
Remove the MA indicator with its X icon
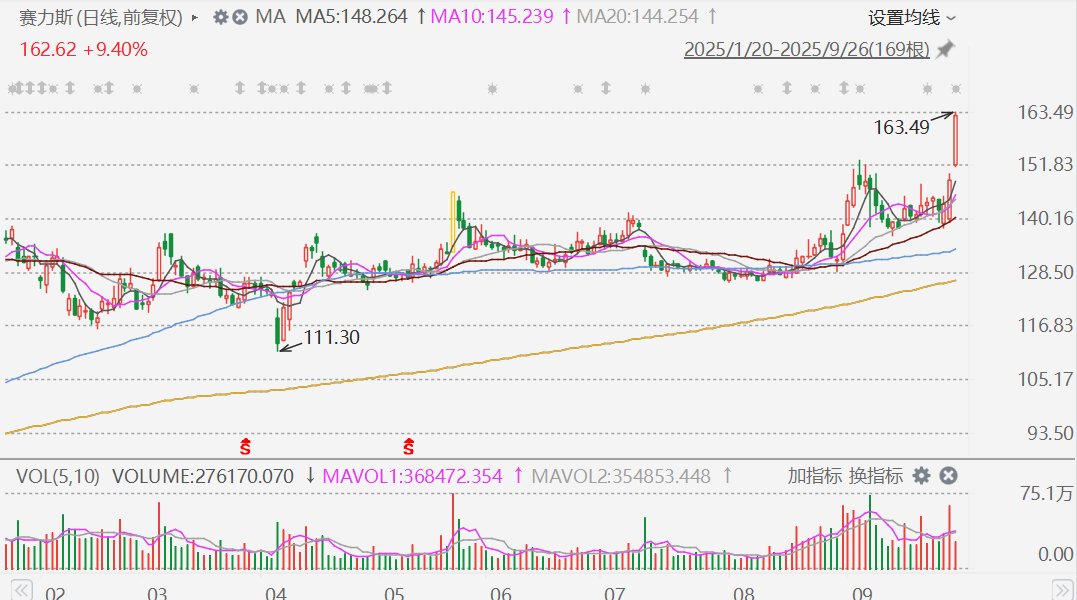coord(240,16)
